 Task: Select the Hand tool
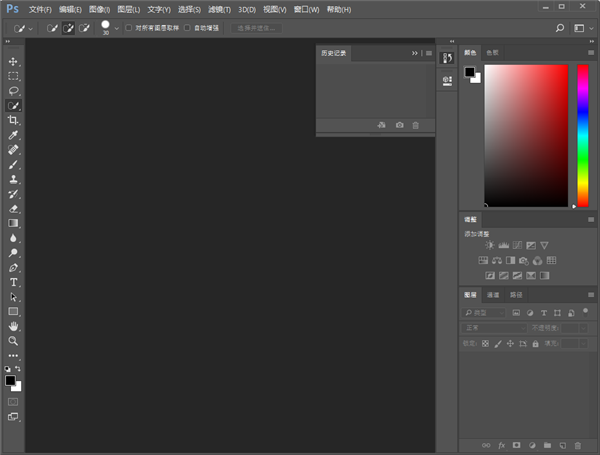point(14,326)
